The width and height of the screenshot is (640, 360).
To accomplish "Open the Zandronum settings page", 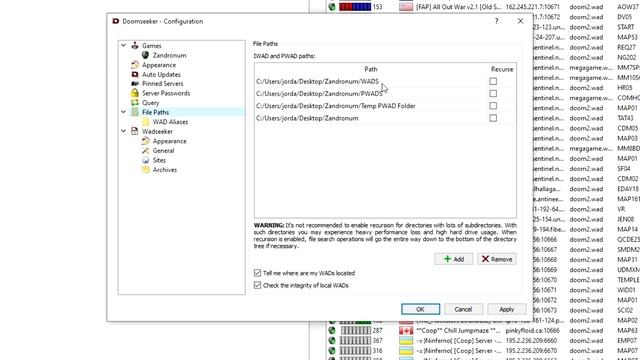I will pos(169,55).
